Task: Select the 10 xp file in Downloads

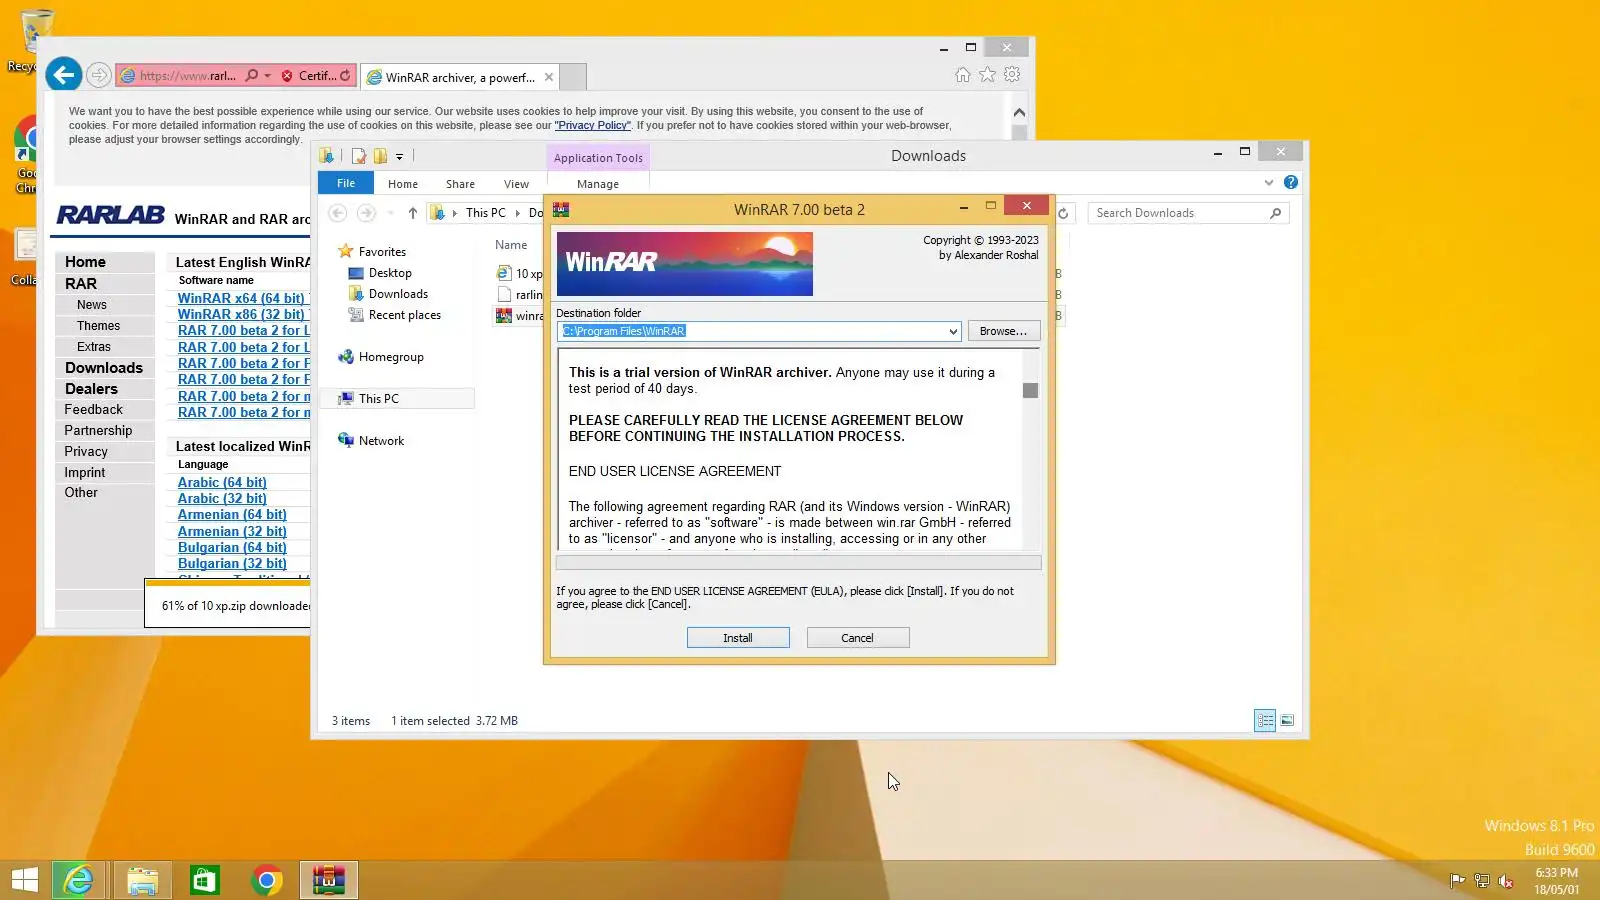Action: [x=520, y=273]
